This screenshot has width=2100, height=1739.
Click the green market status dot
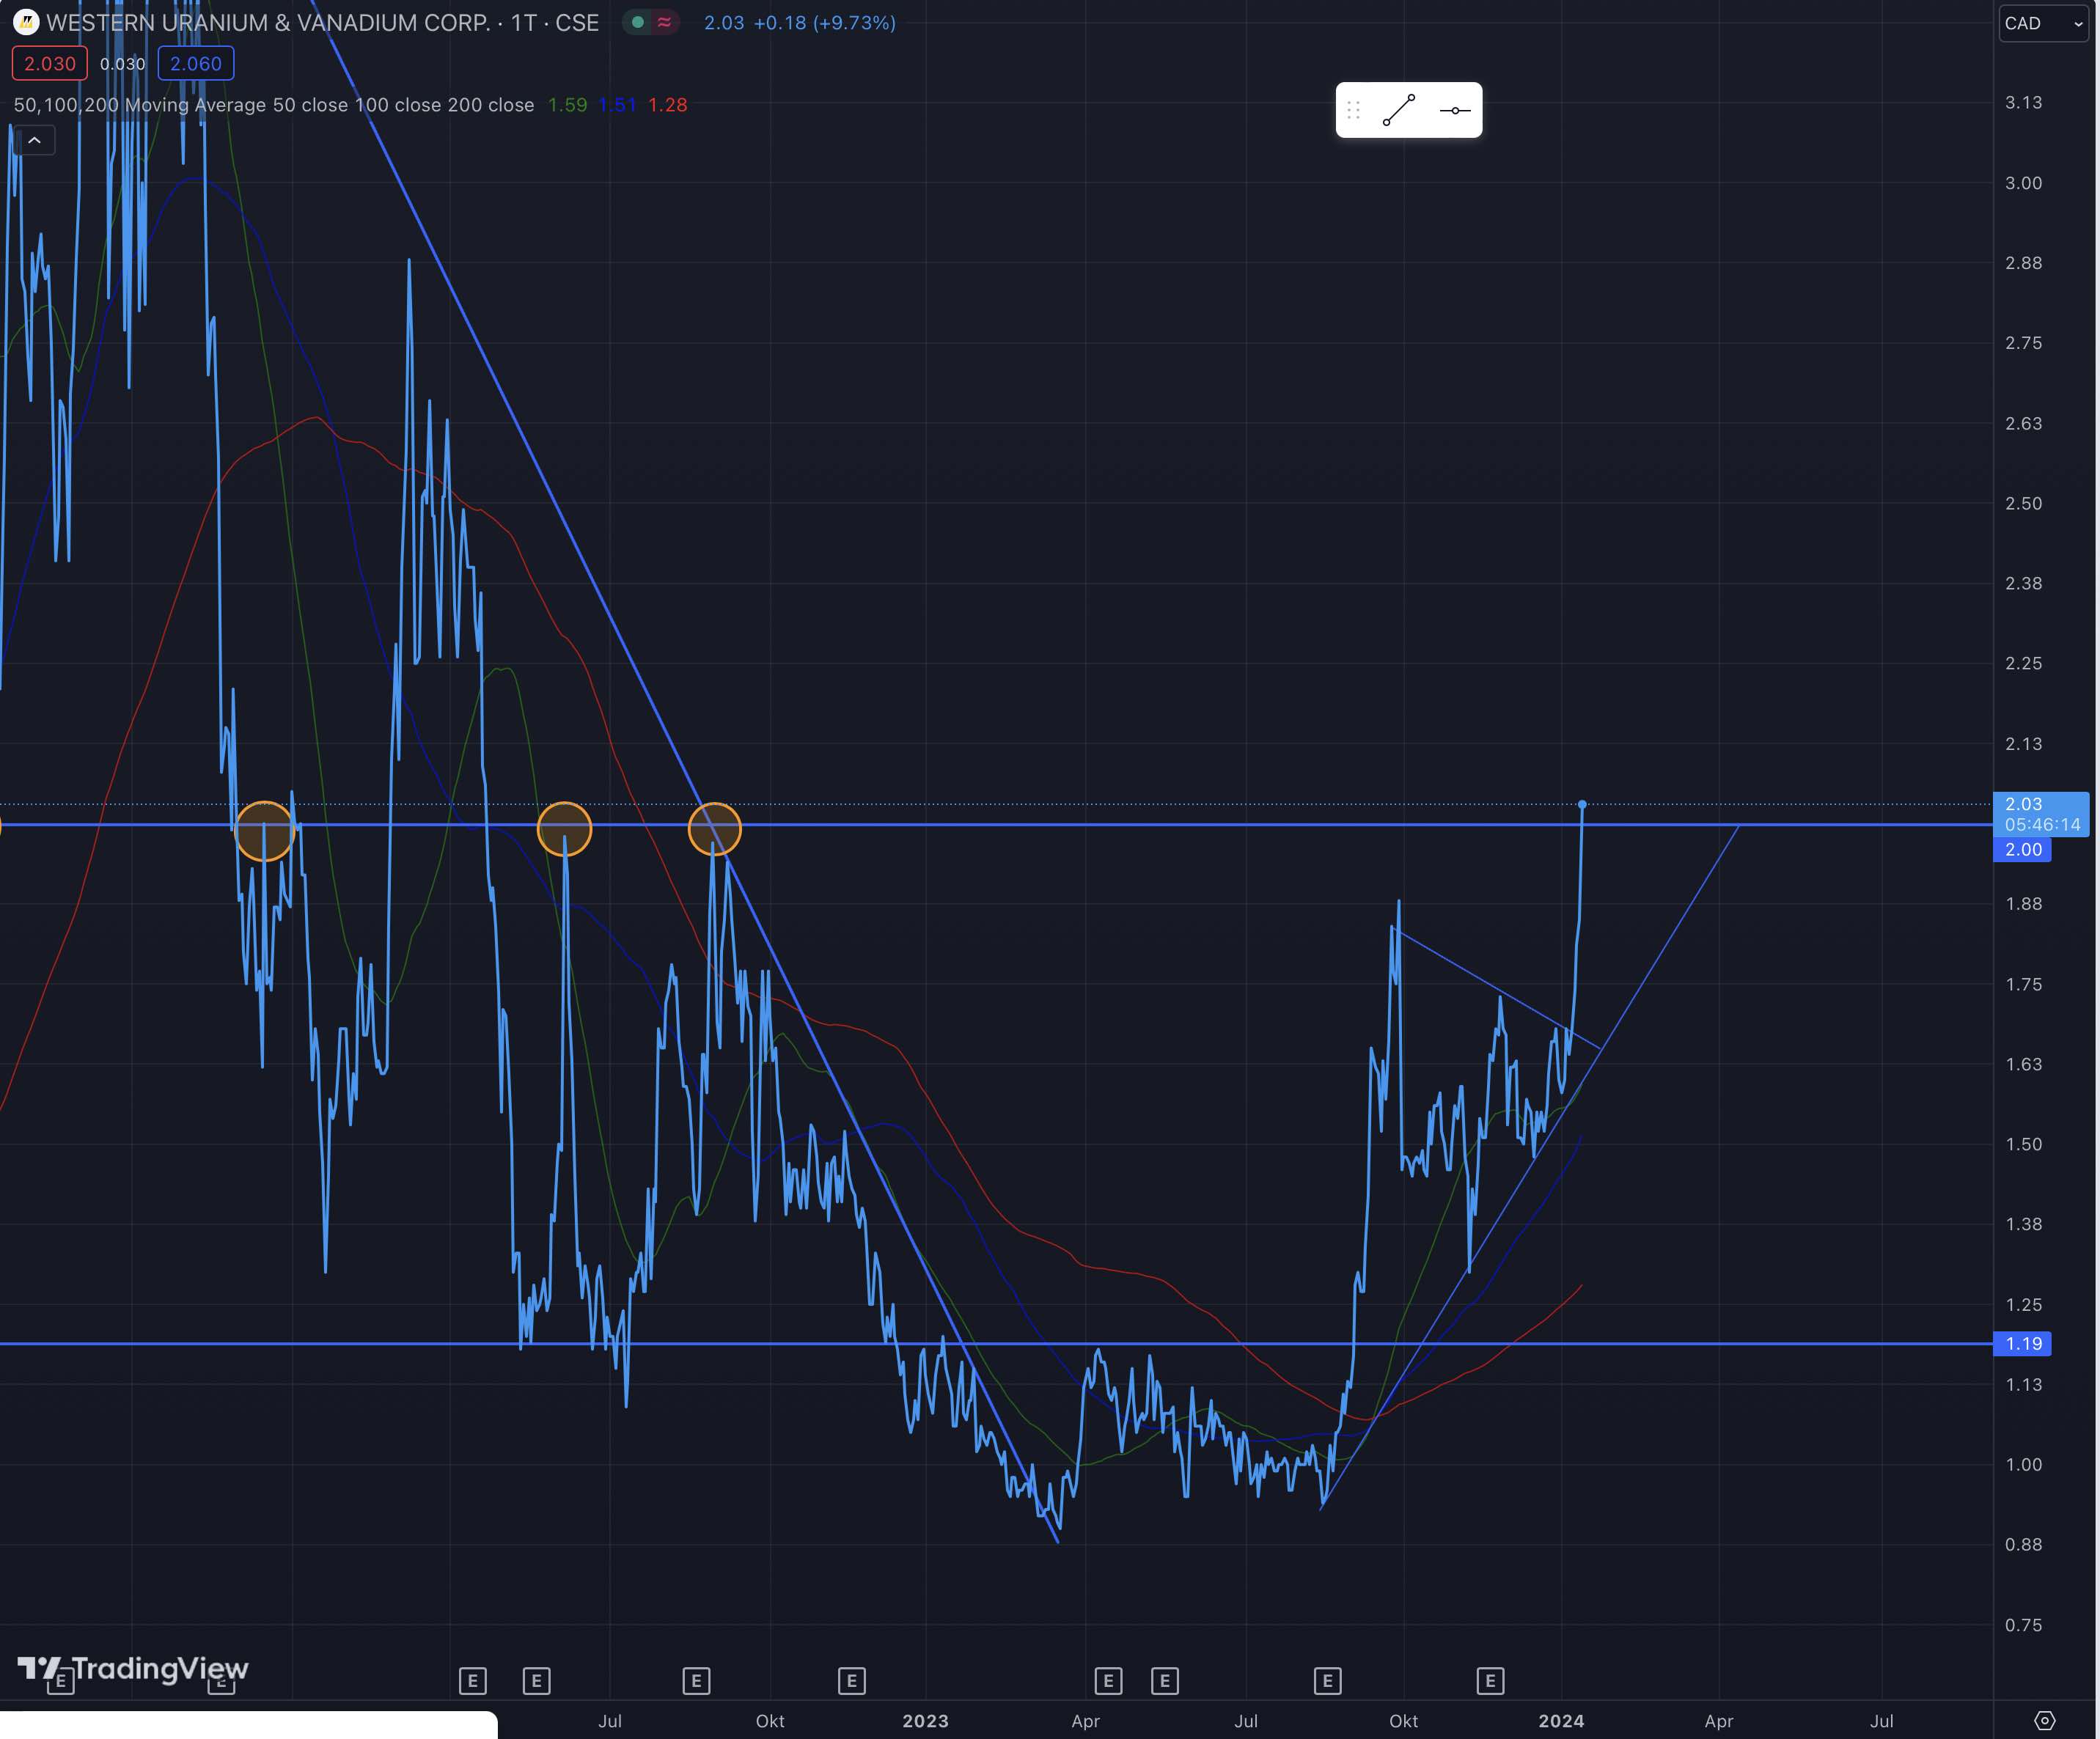[x=638, y=22]
